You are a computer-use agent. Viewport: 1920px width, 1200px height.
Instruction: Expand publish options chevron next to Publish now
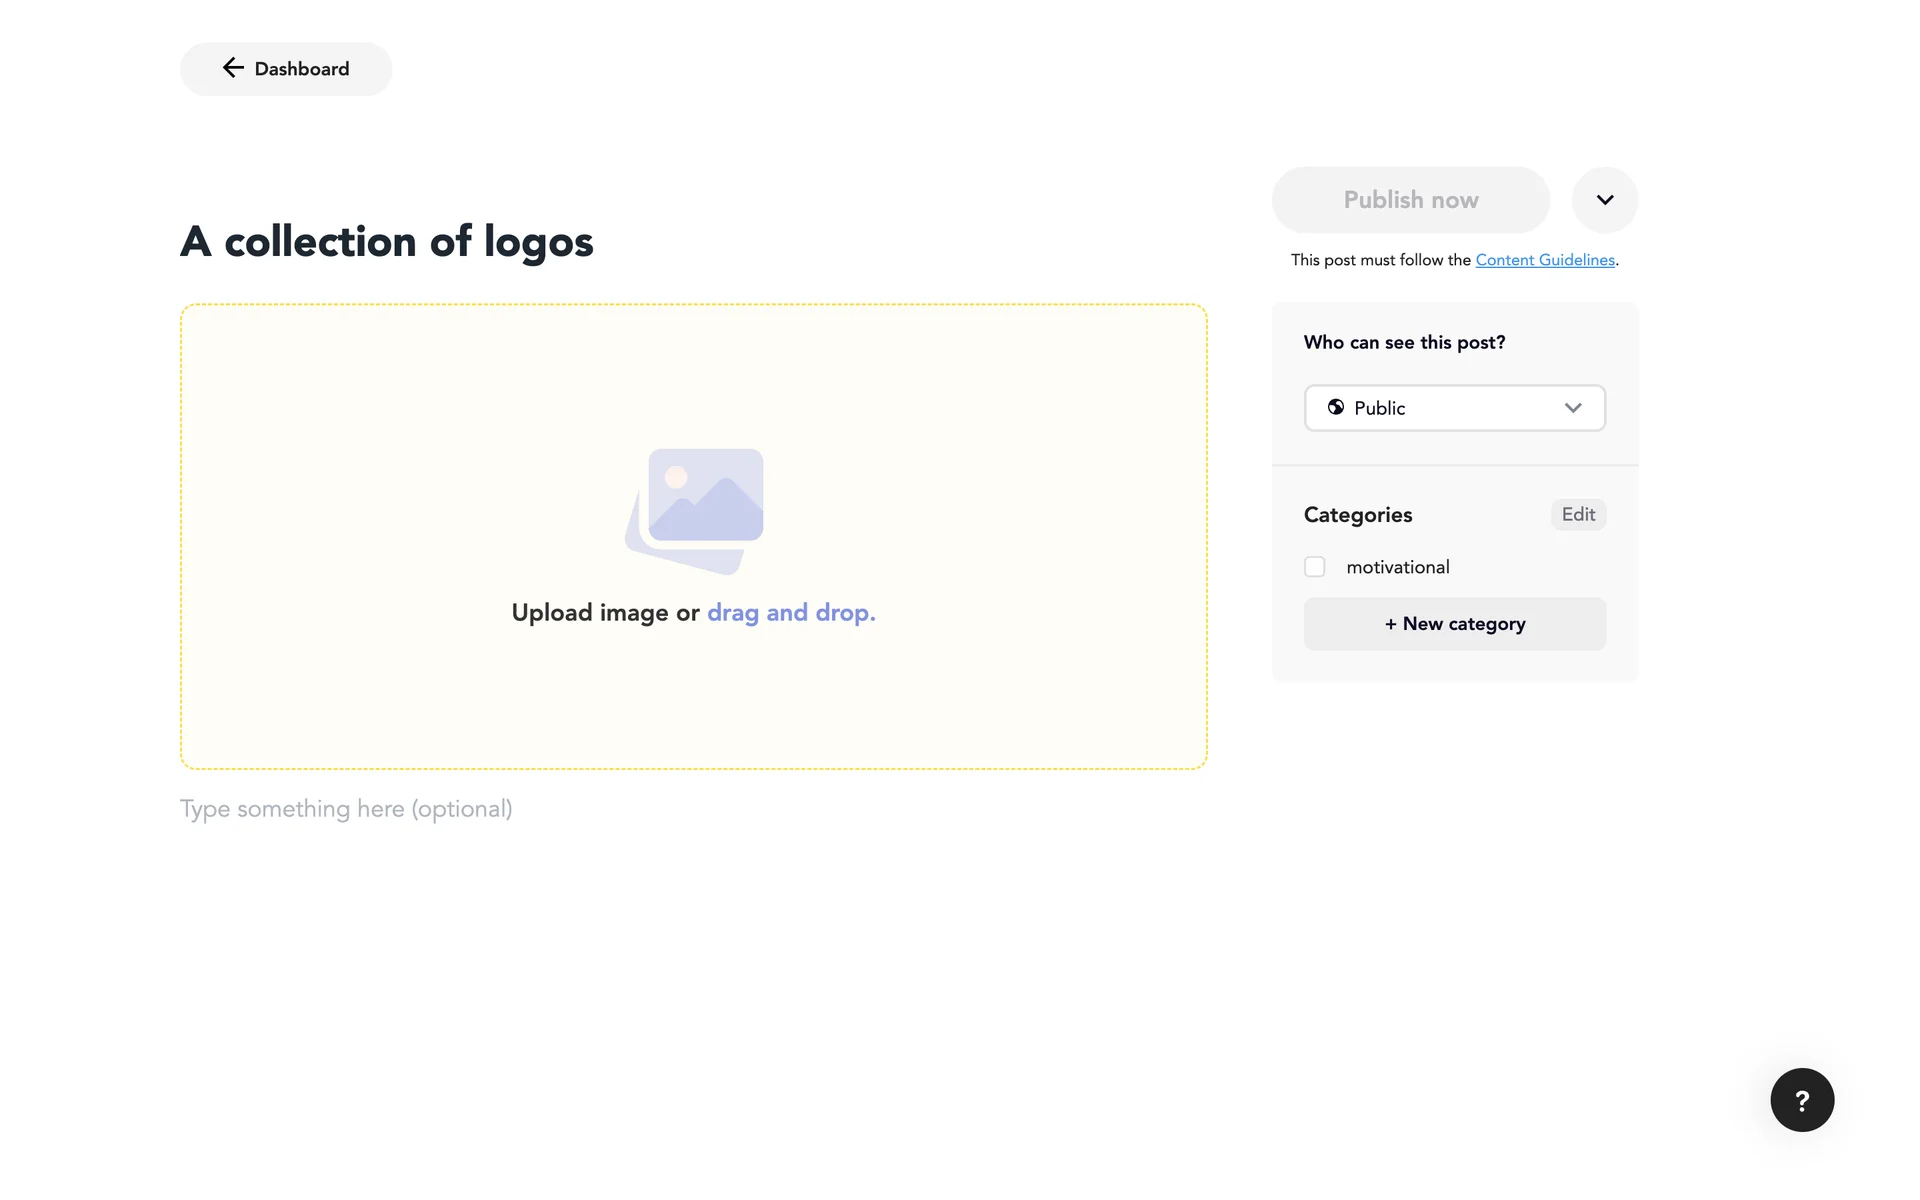[x=1605, y=200]
